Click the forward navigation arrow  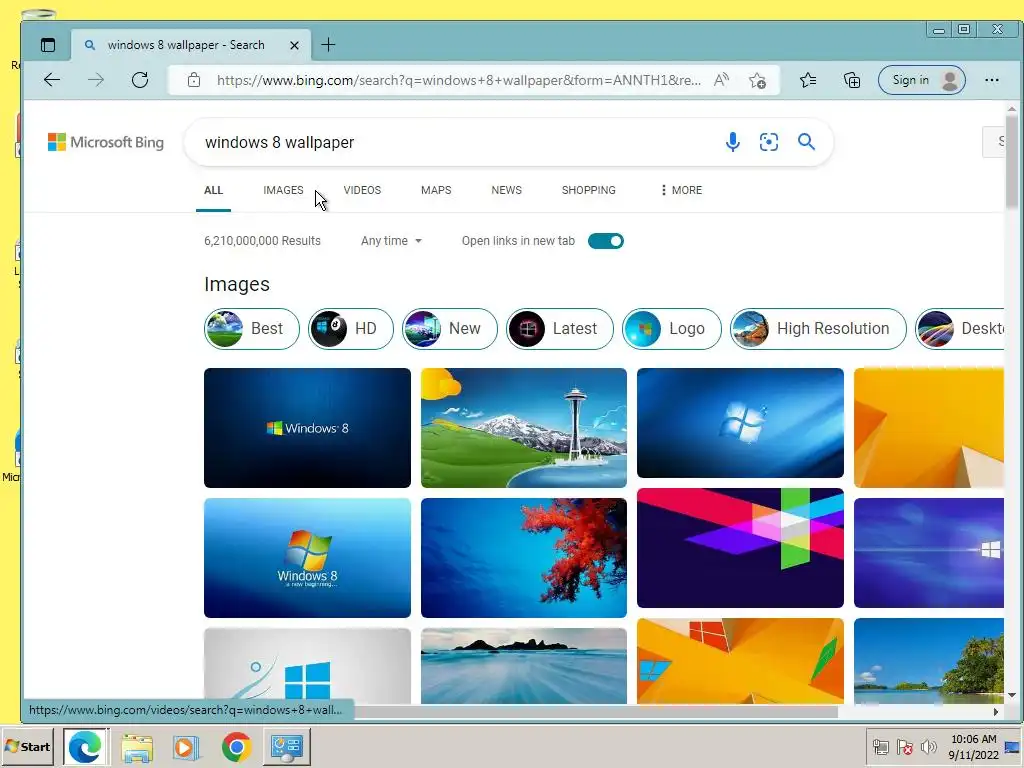96,80
